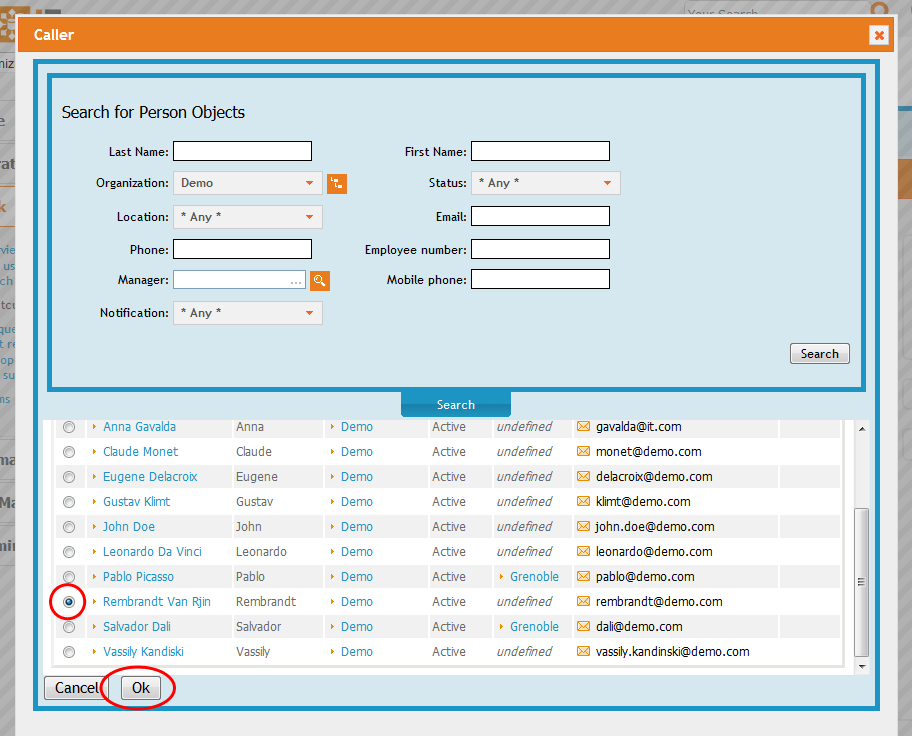912x736 pixels.
Task: Click the envelope icon next to gavalda@it.com
Action: coord(584,426)
